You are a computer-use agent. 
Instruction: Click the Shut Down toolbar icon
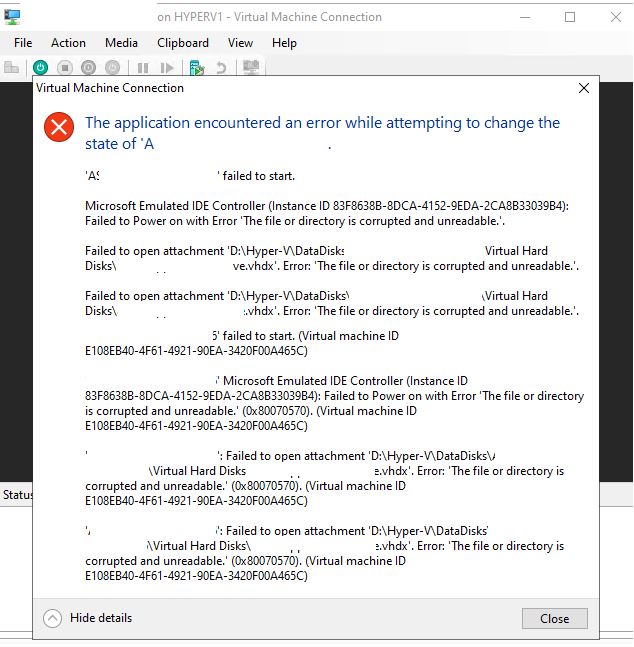88,67
